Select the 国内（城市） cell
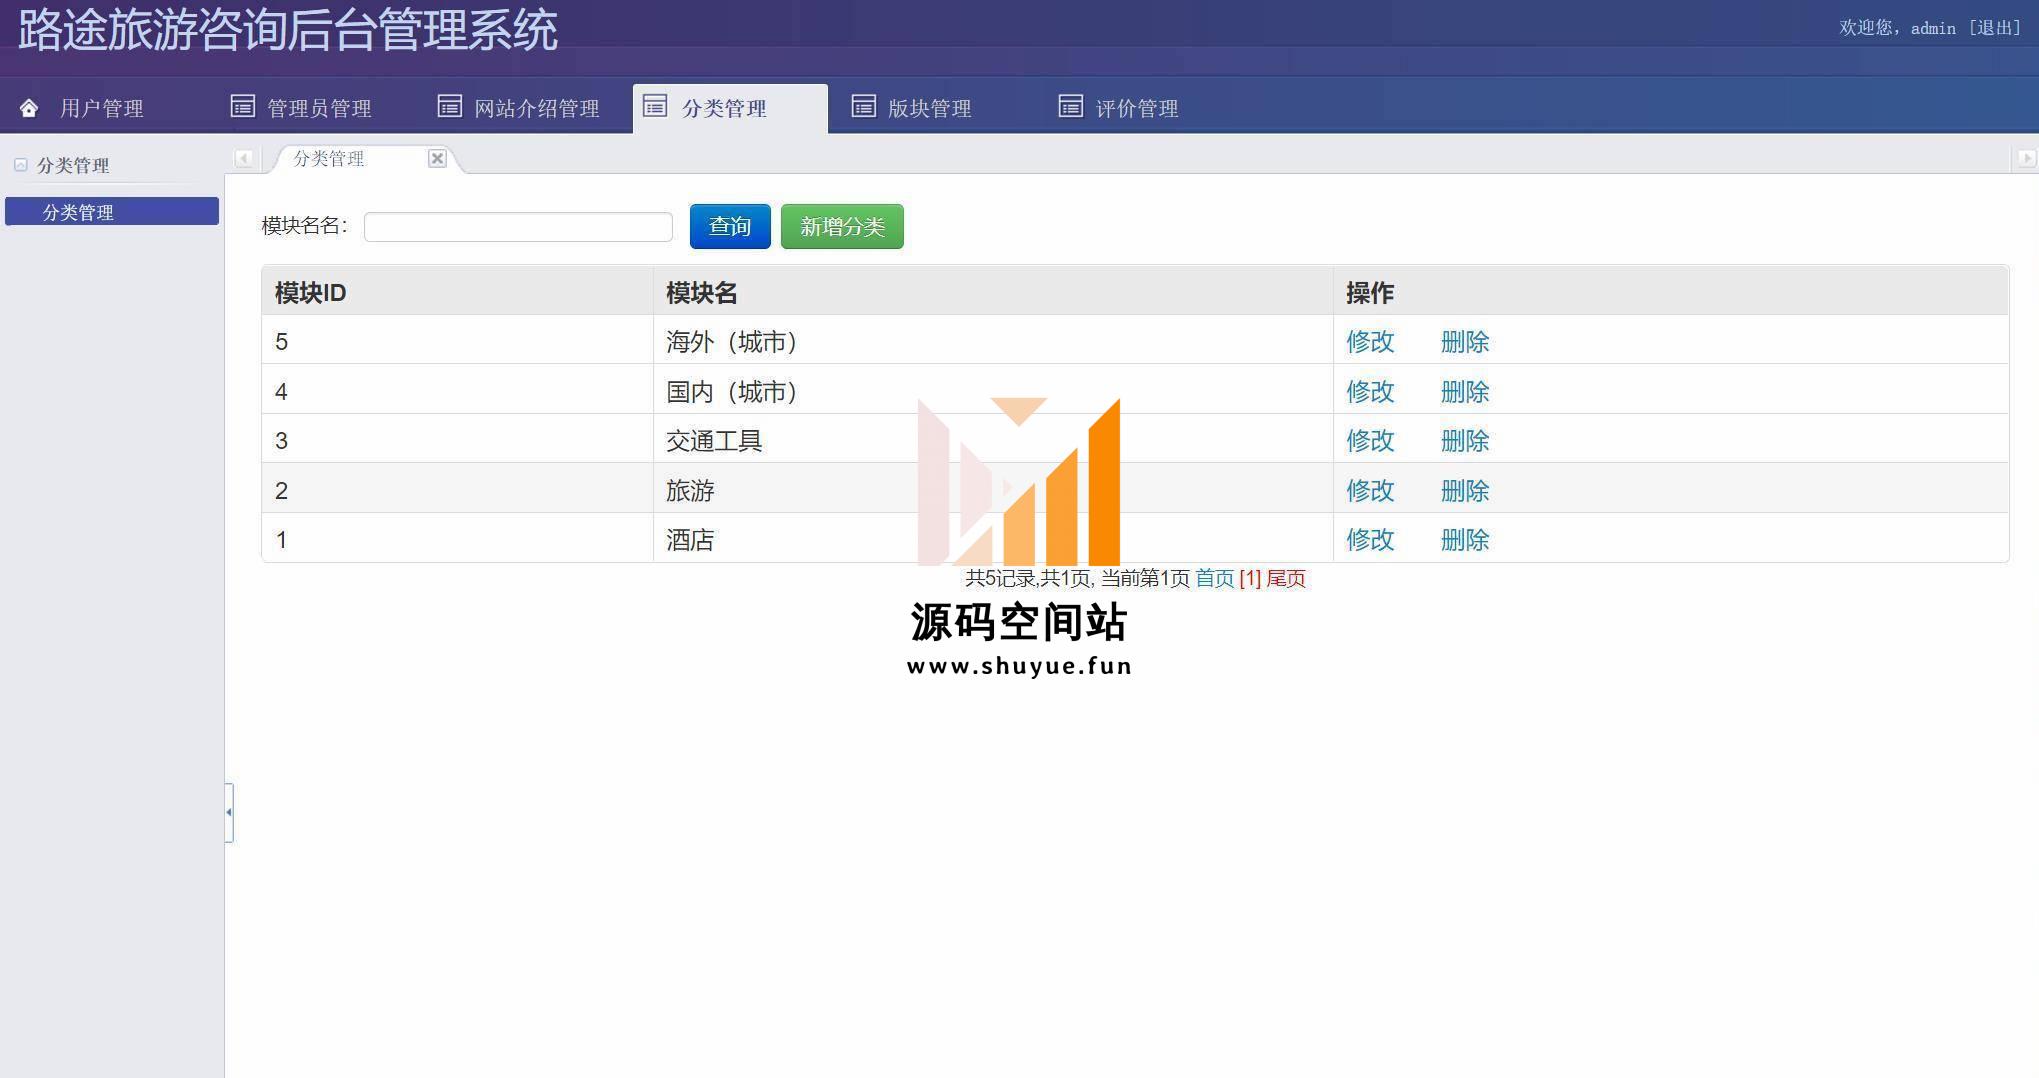The image size is (2039, 1078). 993,390
